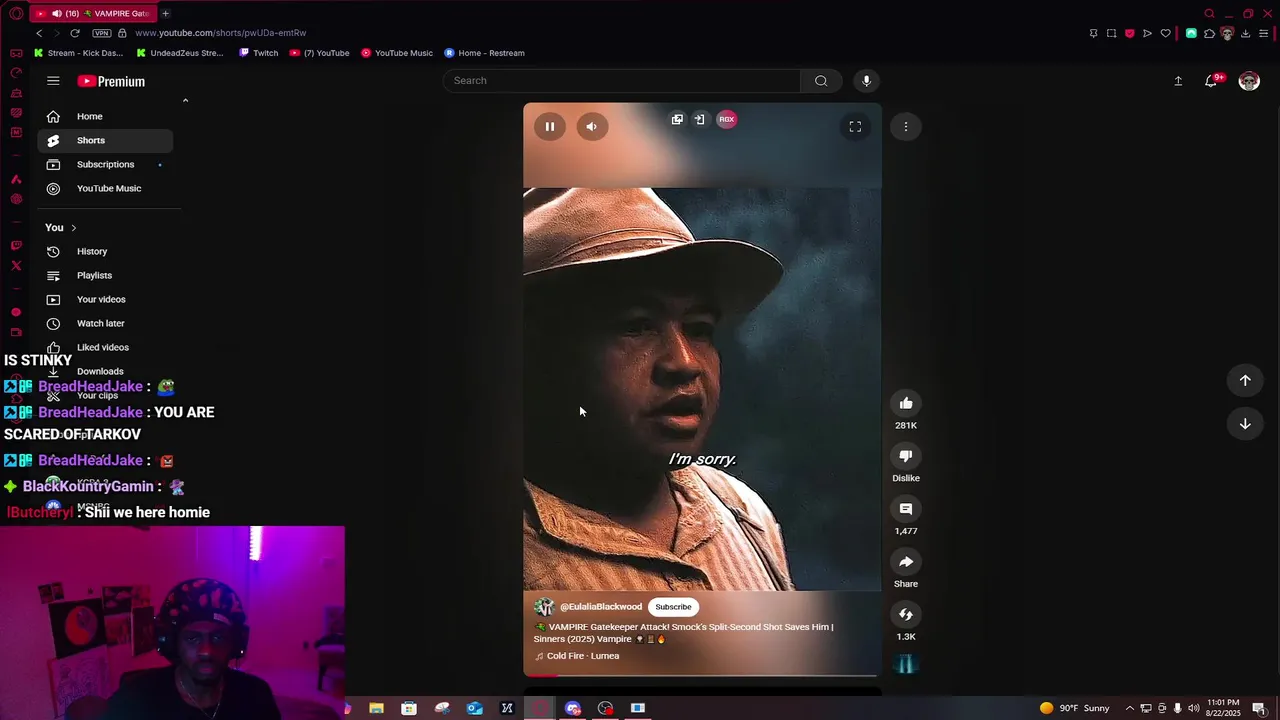The height and width of the screenshot is (720, 1280).
Task: Click the pop-out video icon on player
Action: [677, 119]
